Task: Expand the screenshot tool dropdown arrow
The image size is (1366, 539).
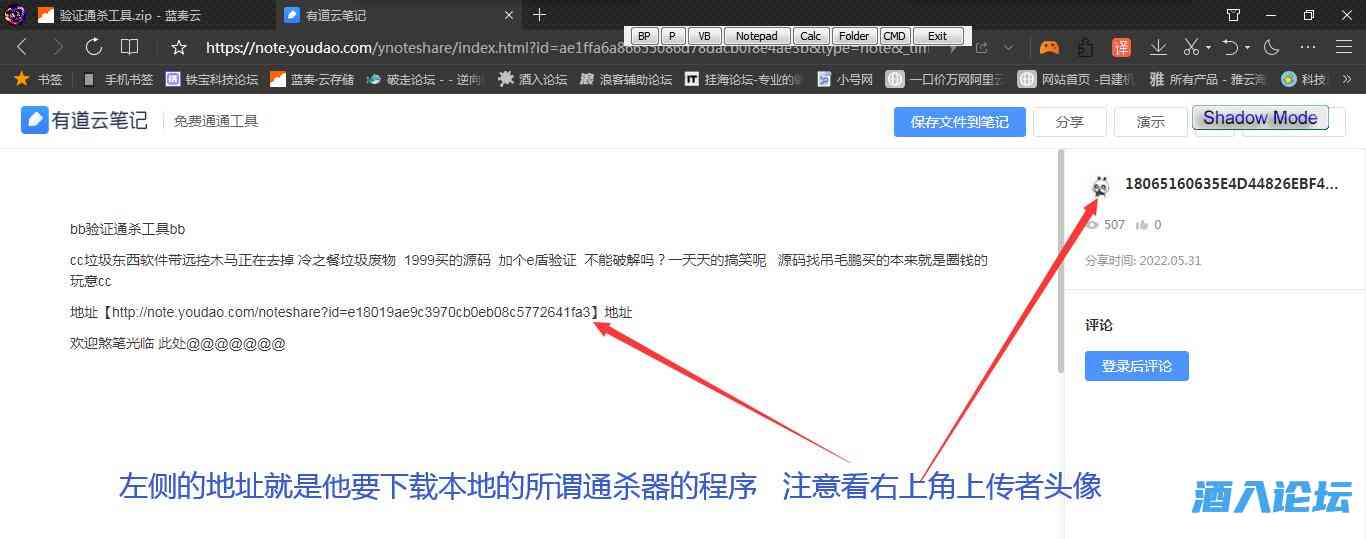Action: (x=1208, y=47)
